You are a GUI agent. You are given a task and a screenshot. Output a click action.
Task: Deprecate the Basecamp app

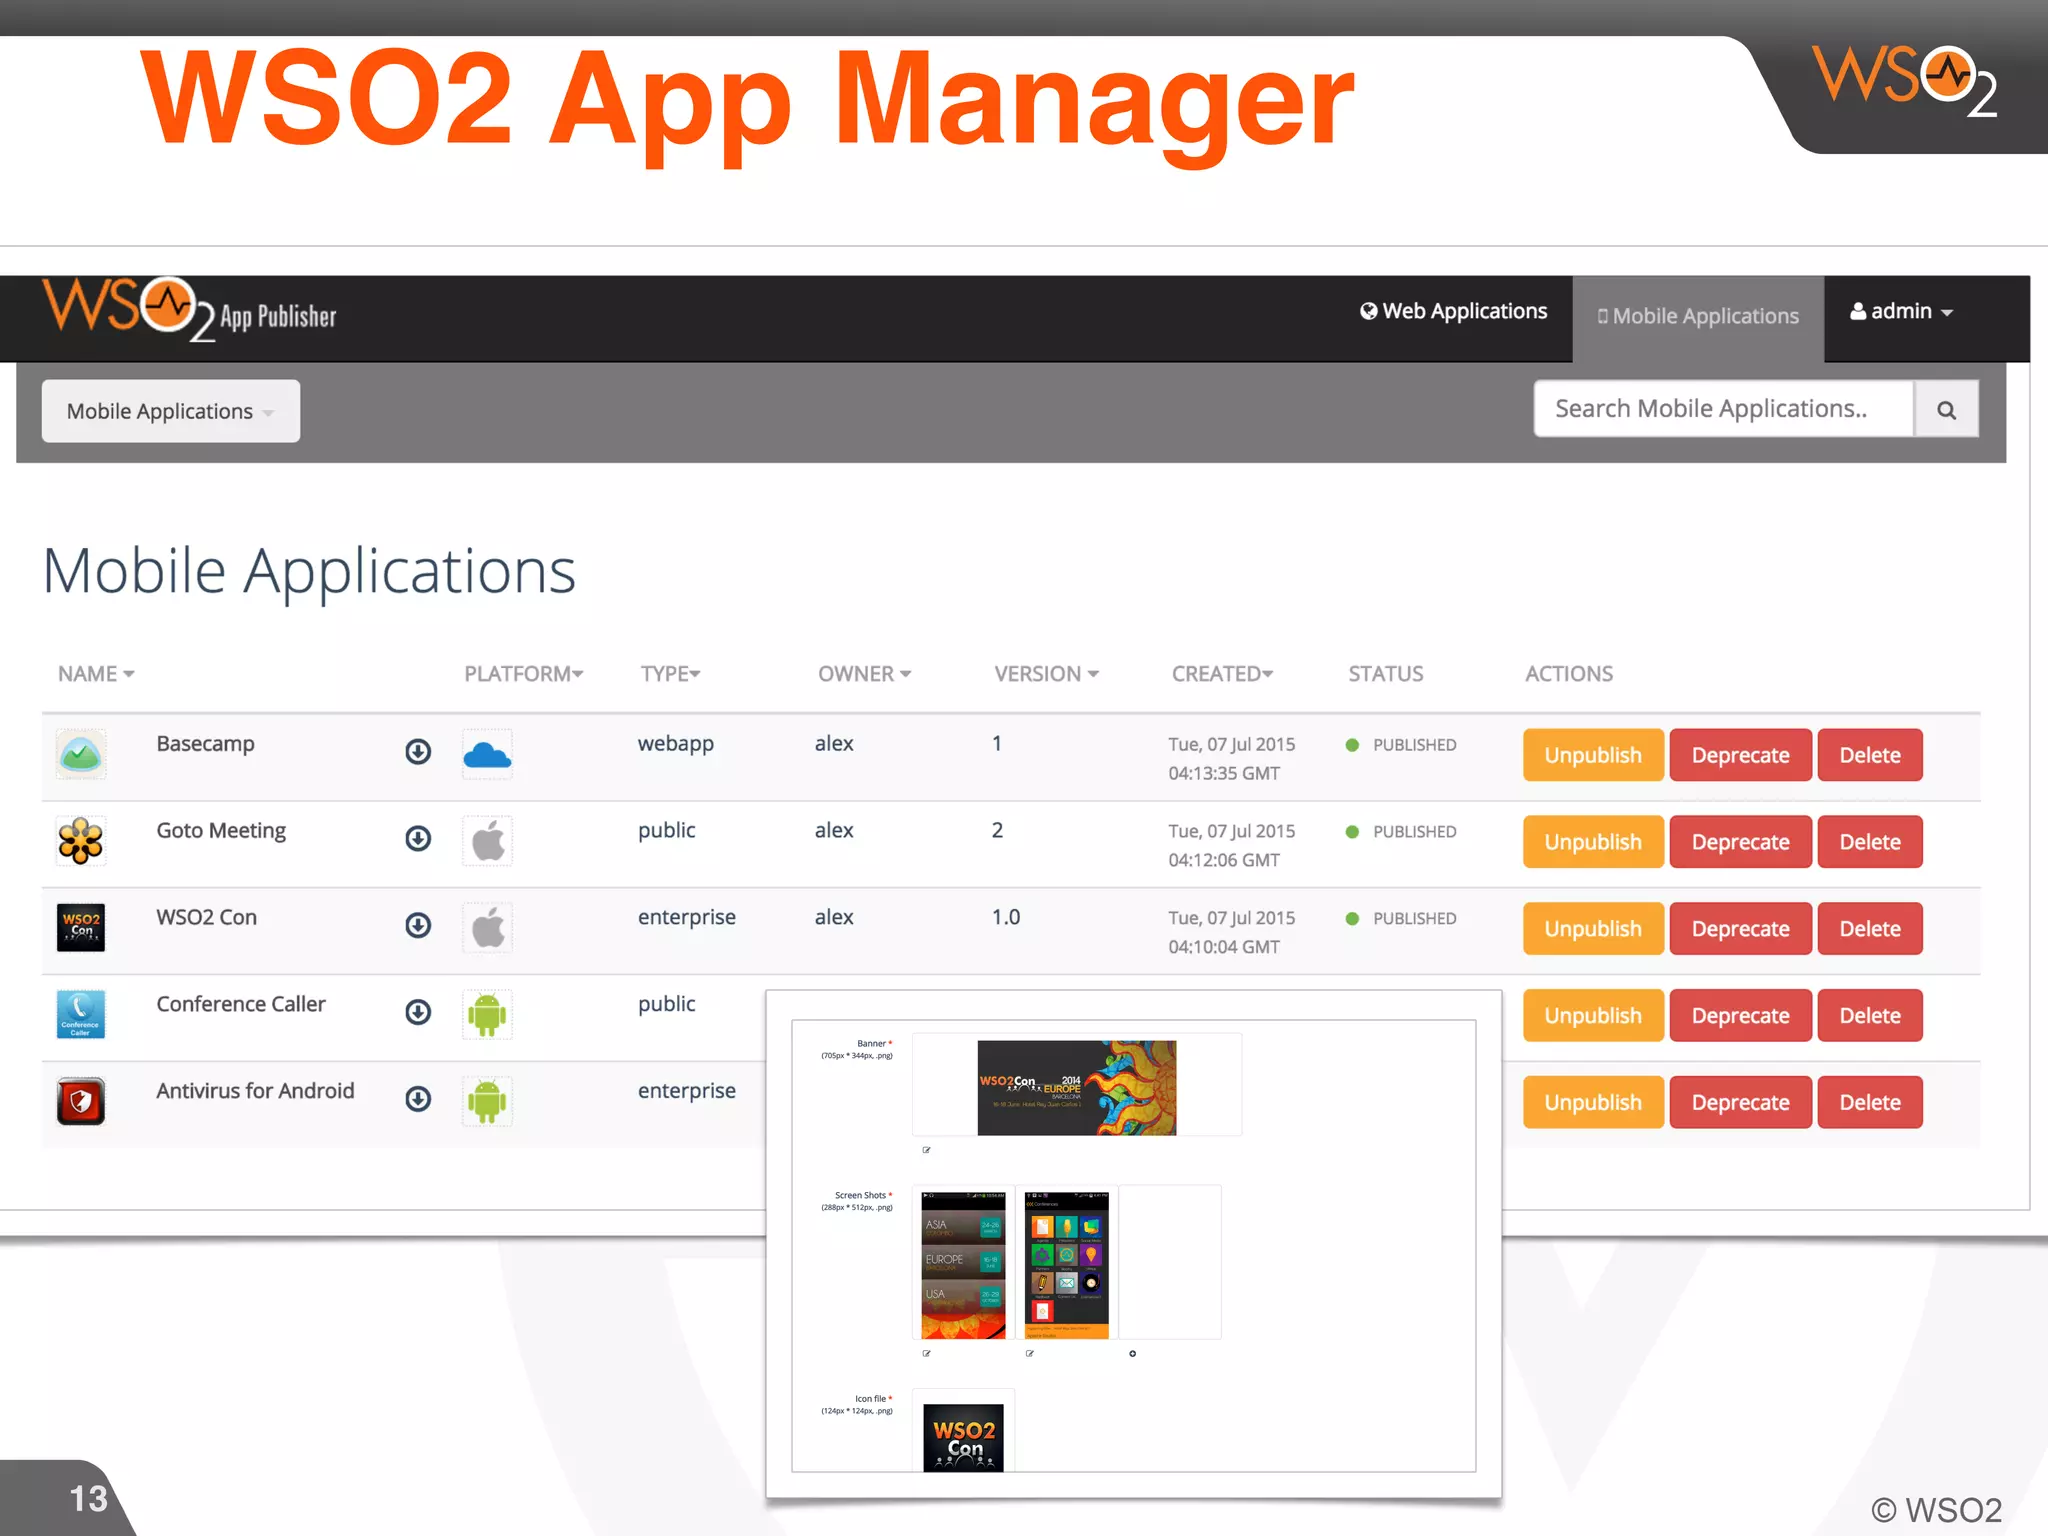1740,755
